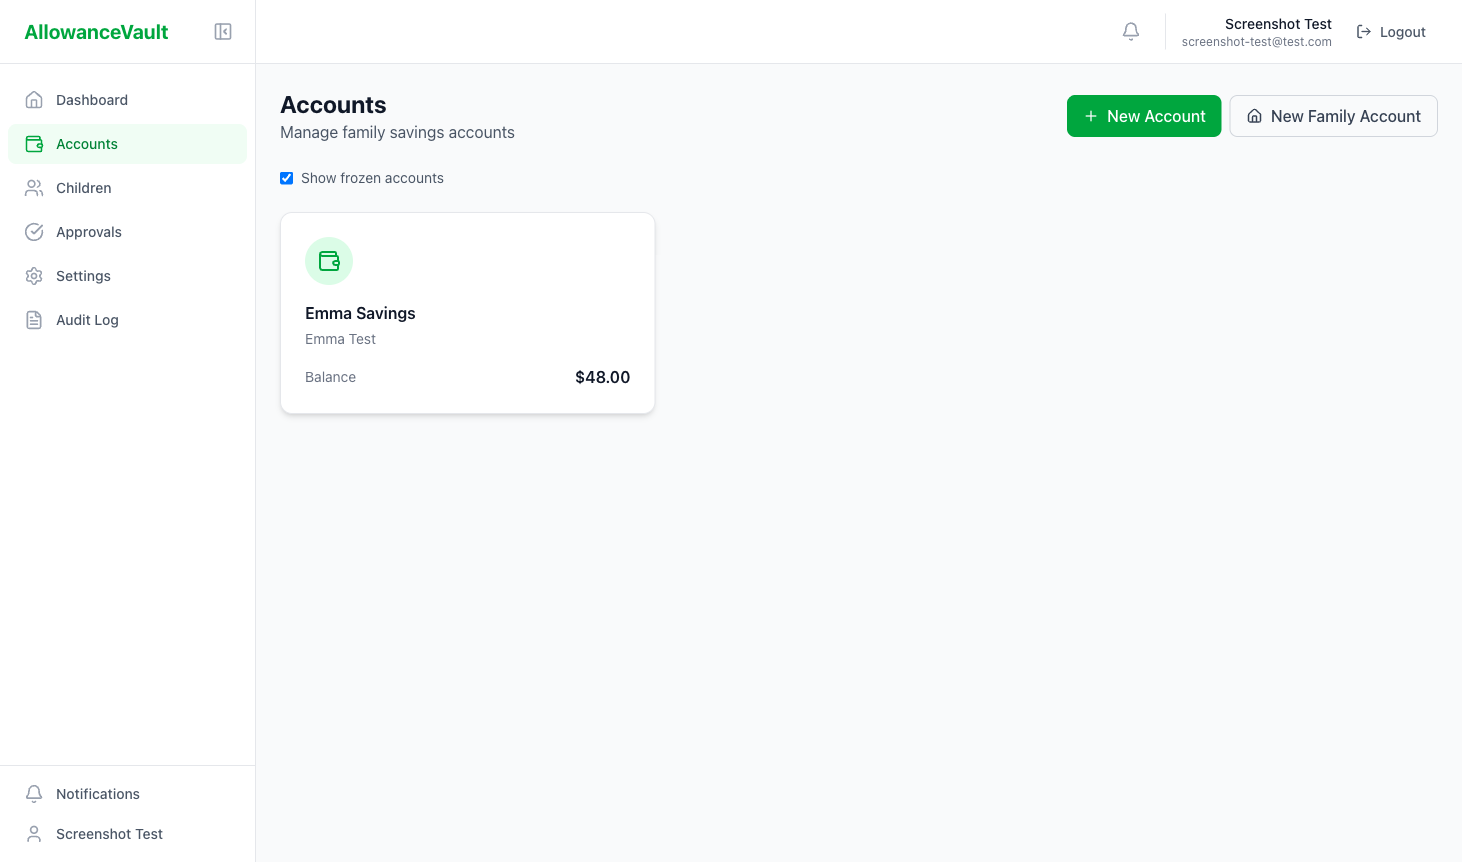Click the New Account button
The width and height of the screenshot is (1462, 862).
(x=1144, y=116)
